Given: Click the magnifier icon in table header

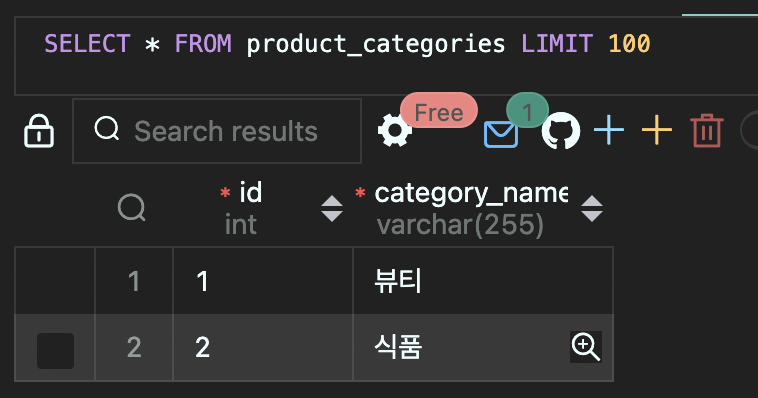Looking at the screenshot, I should click(131, 207).
